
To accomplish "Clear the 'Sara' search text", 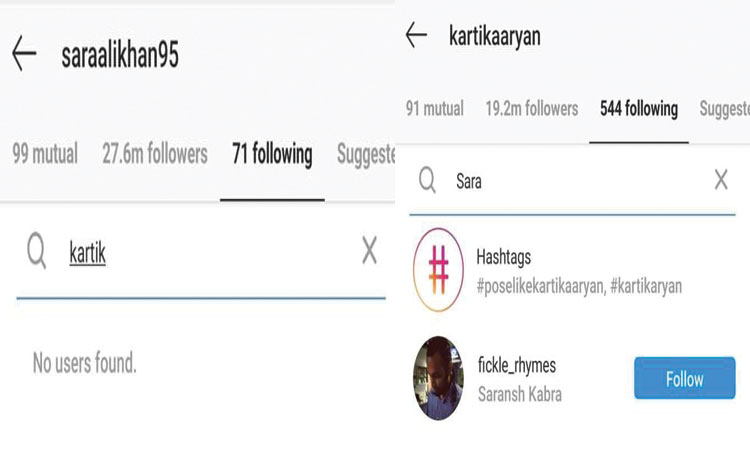I will (x=721, y=180).
